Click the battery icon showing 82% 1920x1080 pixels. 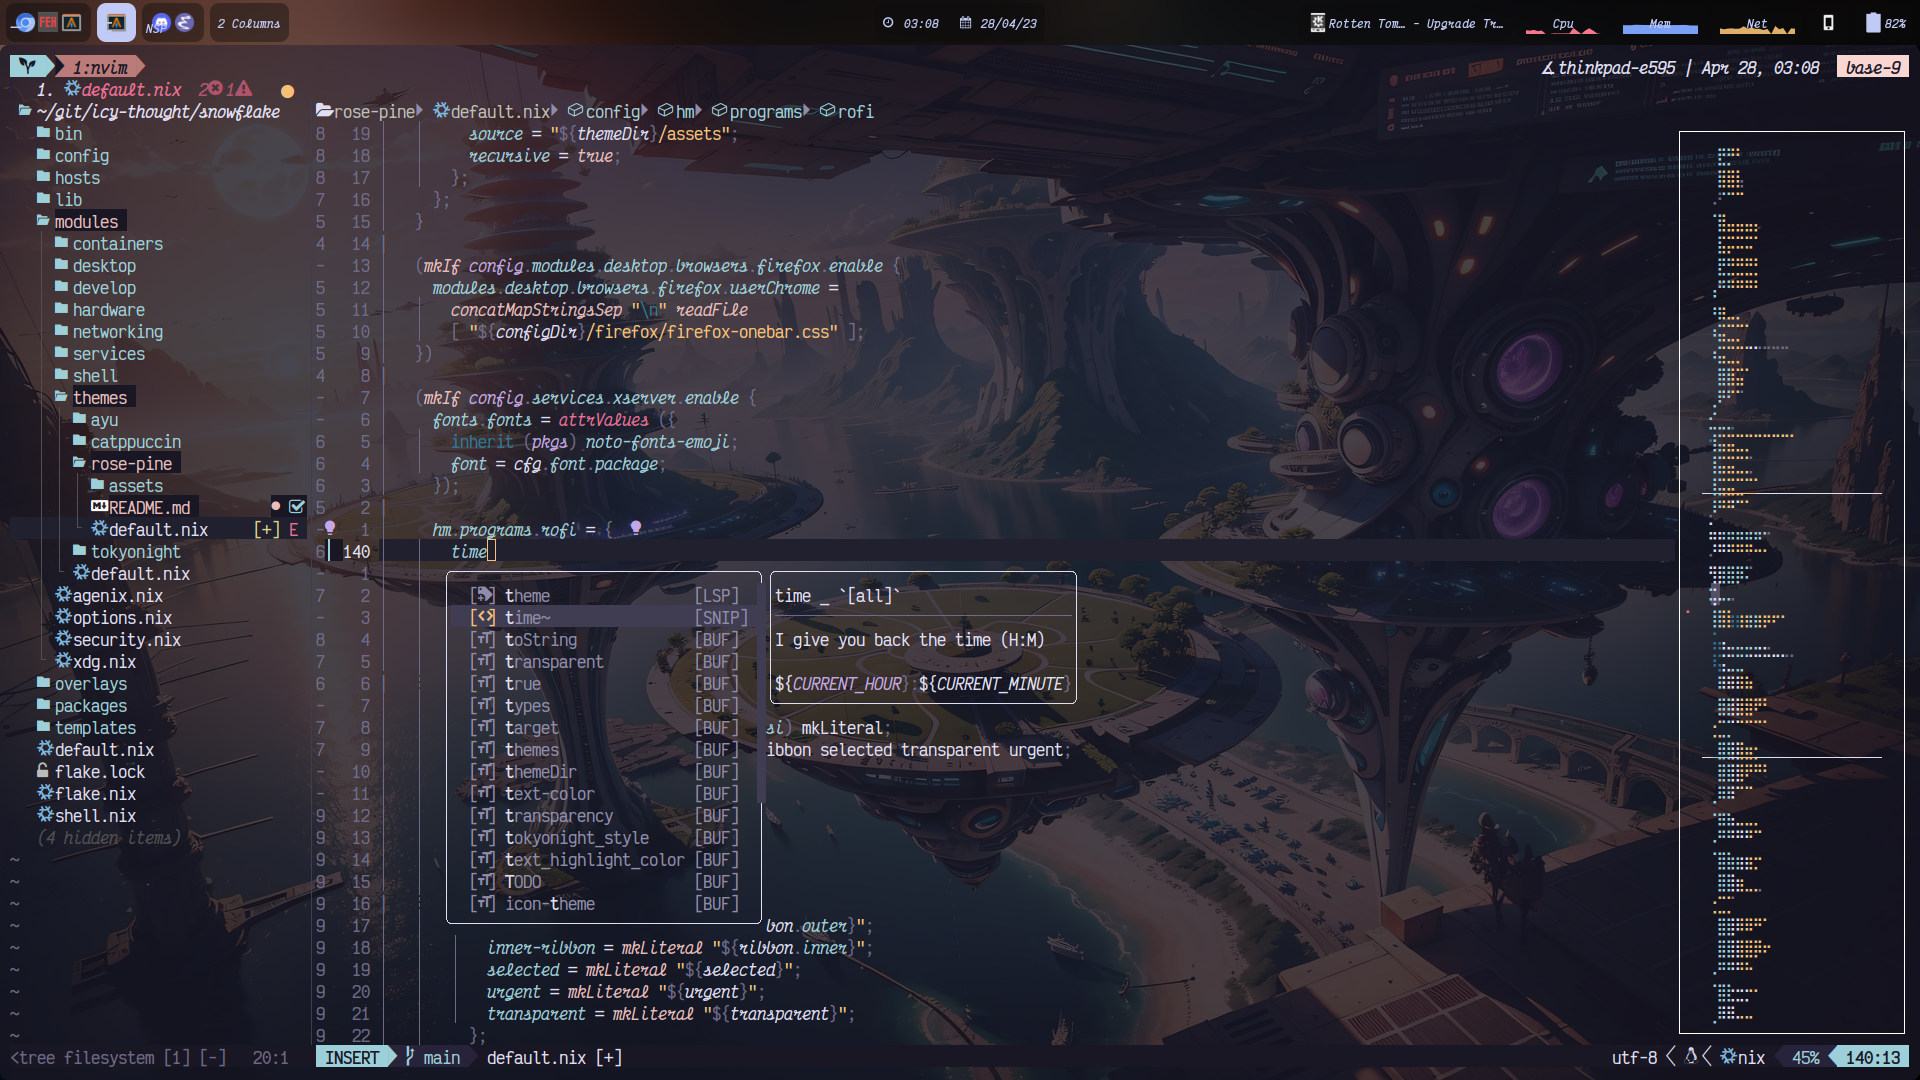(x=1873, y=22)
